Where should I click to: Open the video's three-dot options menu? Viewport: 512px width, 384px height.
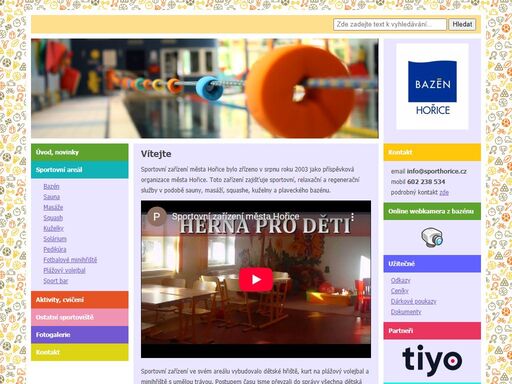point(352,217)
